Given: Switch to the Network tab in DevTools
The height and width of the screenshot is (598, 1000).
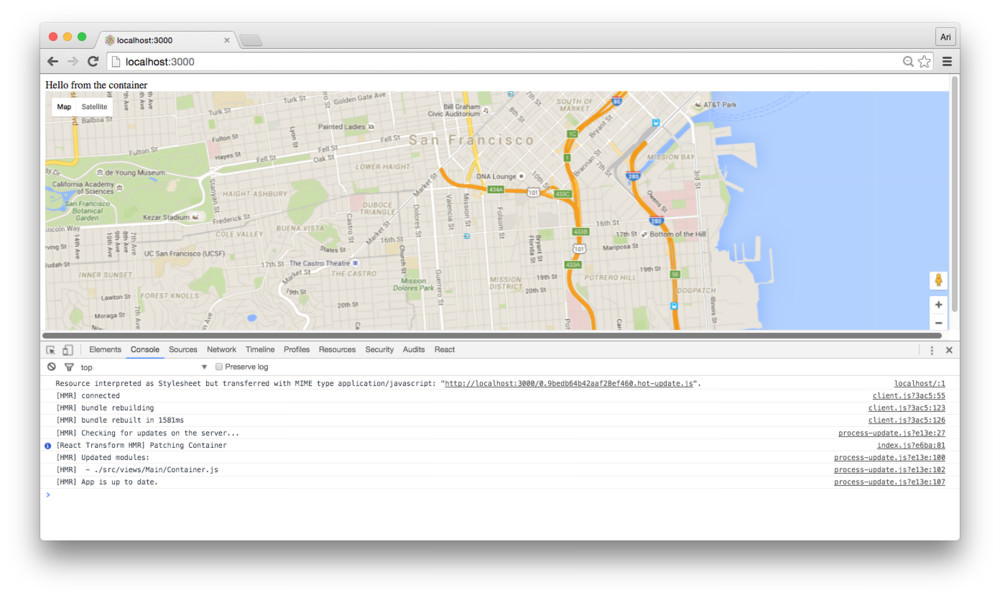Looking at the screenshot, I should 221,350.
